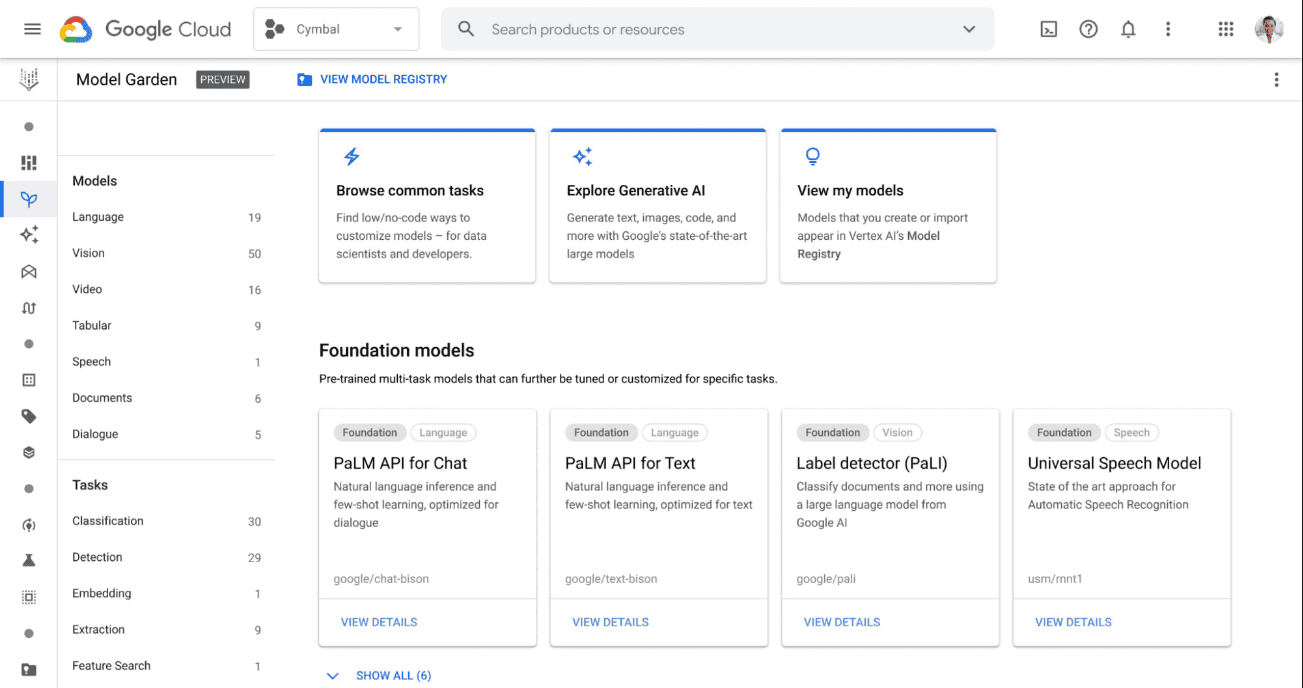Click the Google Cloud logo
The image size is (1303, 688).
tap(145, 29)
